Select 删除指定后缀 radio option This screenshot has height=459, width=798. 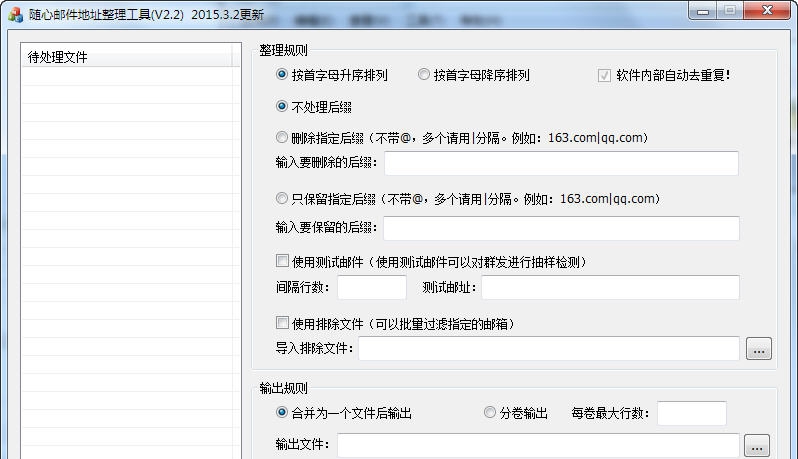(281, 137)
